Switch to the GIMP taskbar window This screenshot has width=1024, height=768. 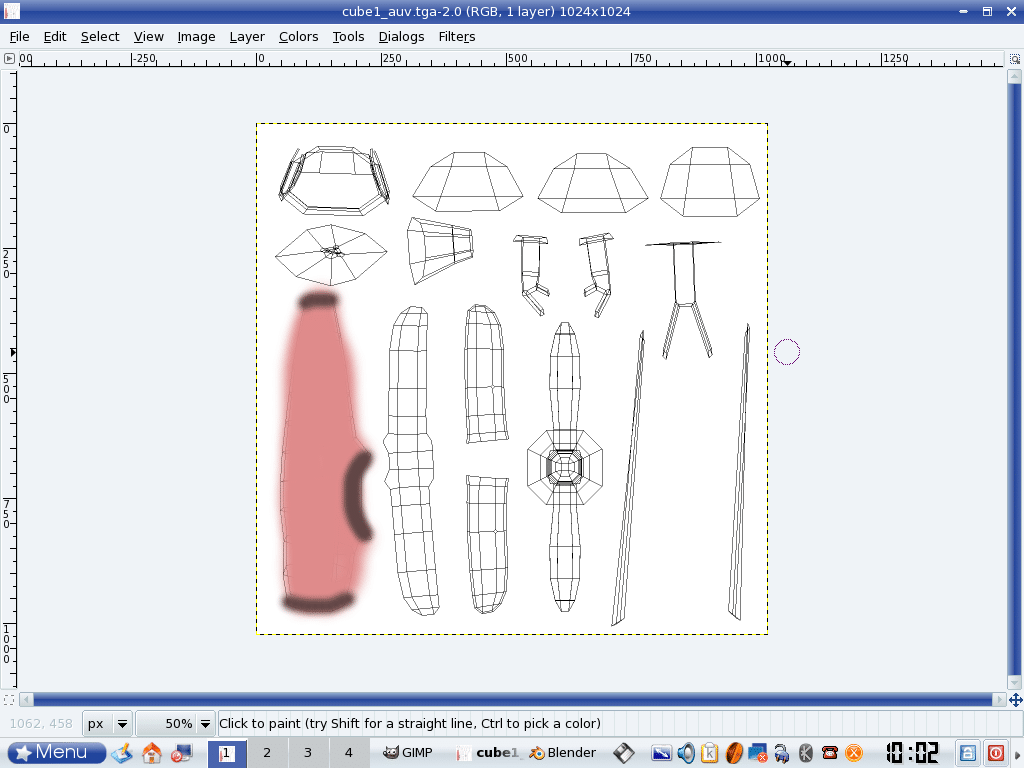pyautogui.click(x=410, y=752)
